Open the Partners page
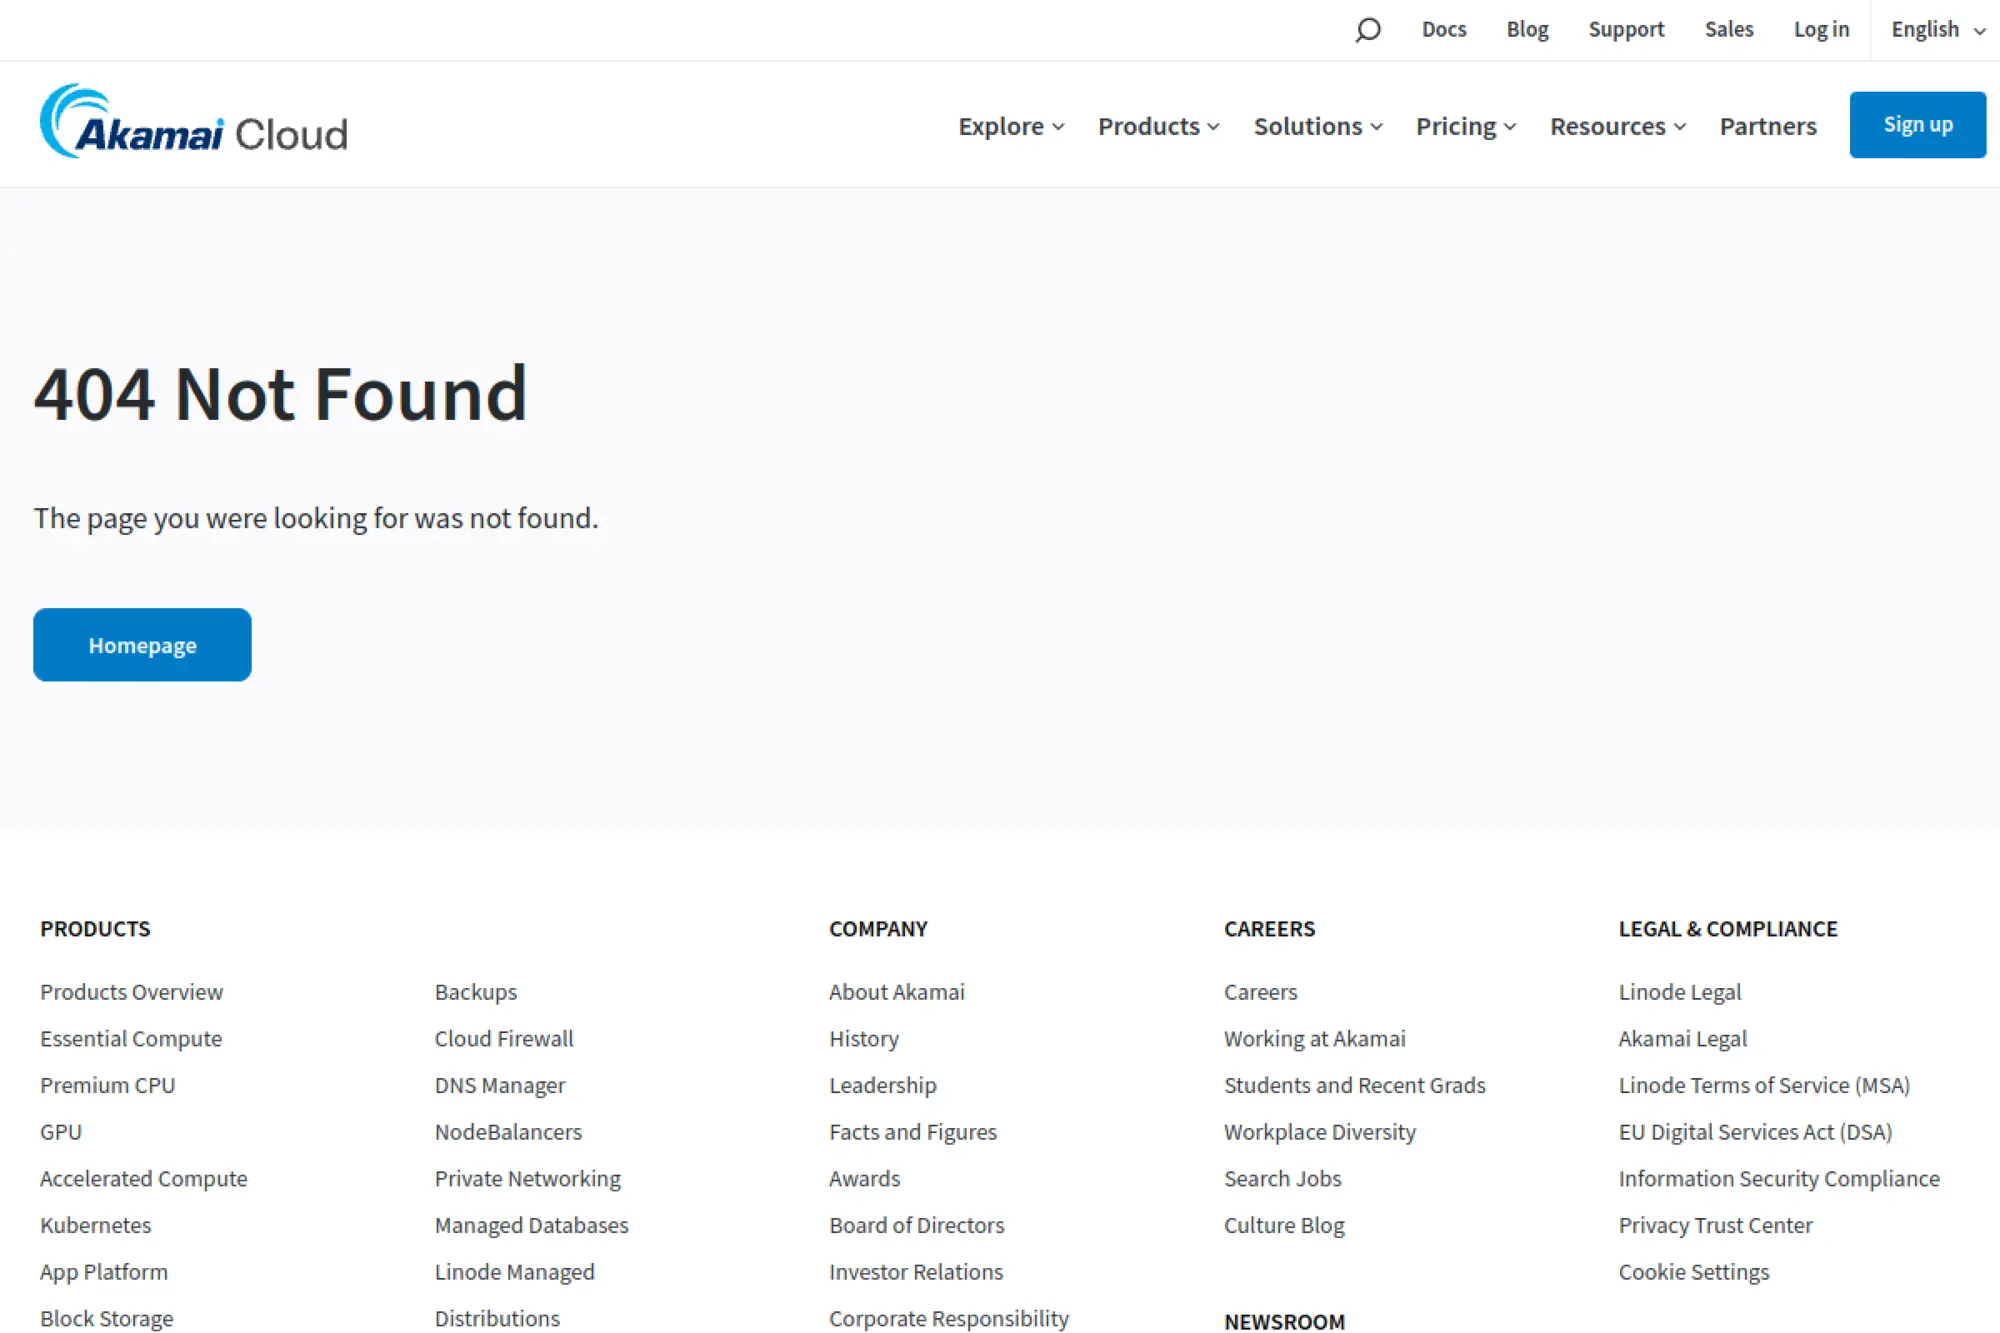Viewport: 2000px width, 1333px height. [1767, 126]
